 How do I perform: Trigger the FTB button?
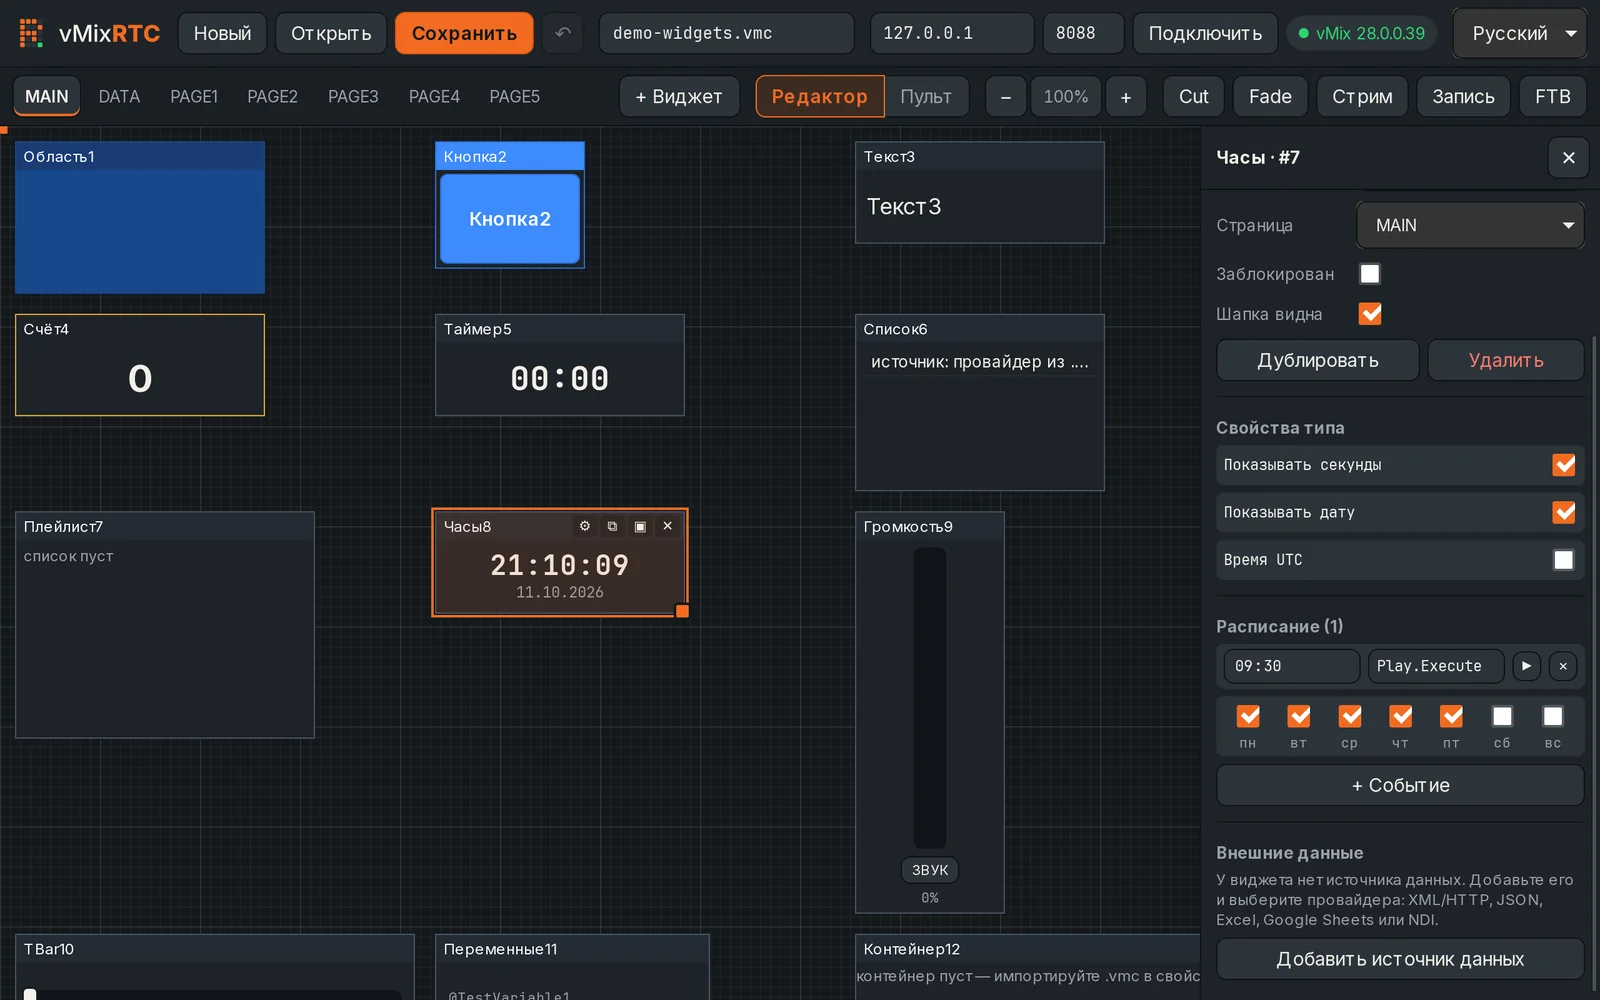(1553, 97)
